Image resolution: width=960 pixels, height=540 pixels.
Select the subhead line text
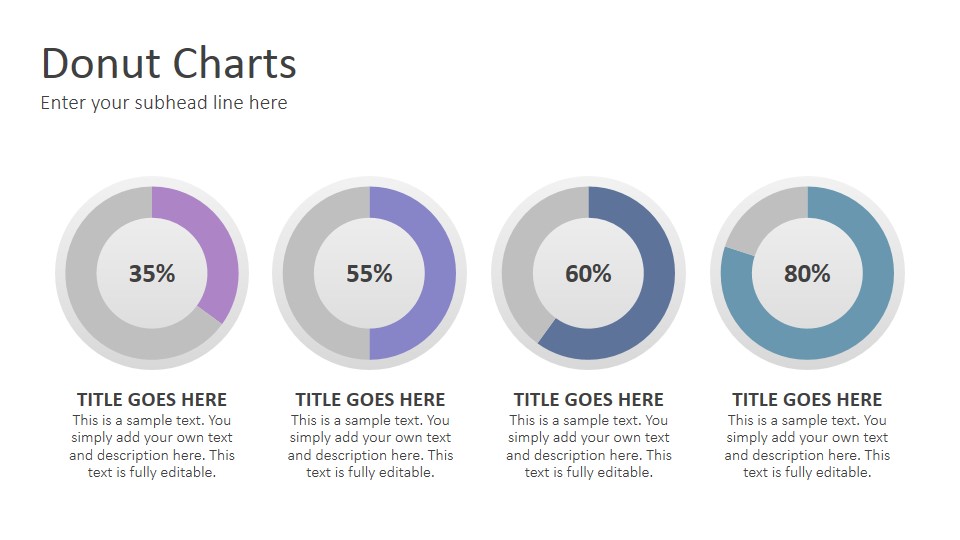click(x=164, y=103)
